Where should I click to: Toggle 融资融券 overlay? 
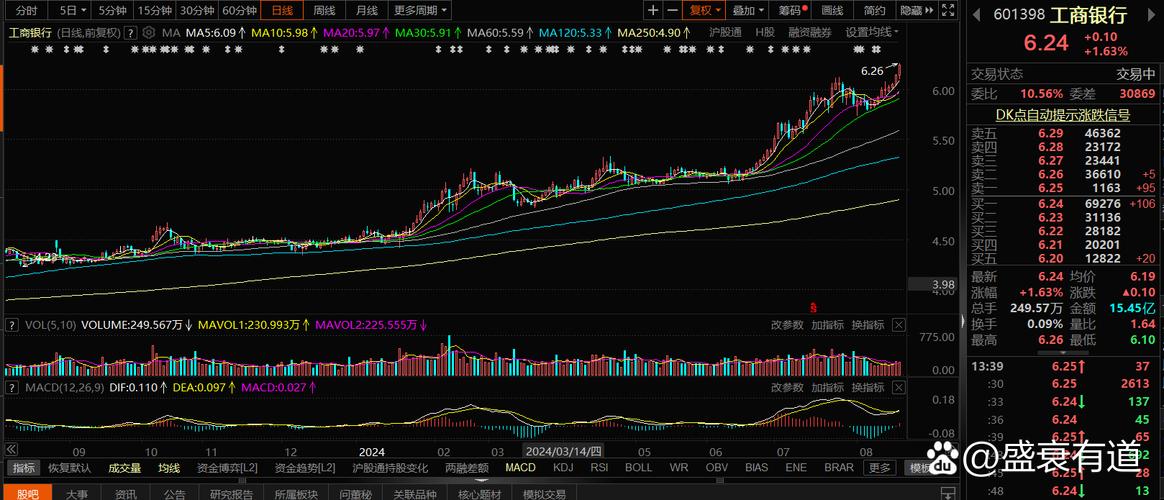pos(810,33)
